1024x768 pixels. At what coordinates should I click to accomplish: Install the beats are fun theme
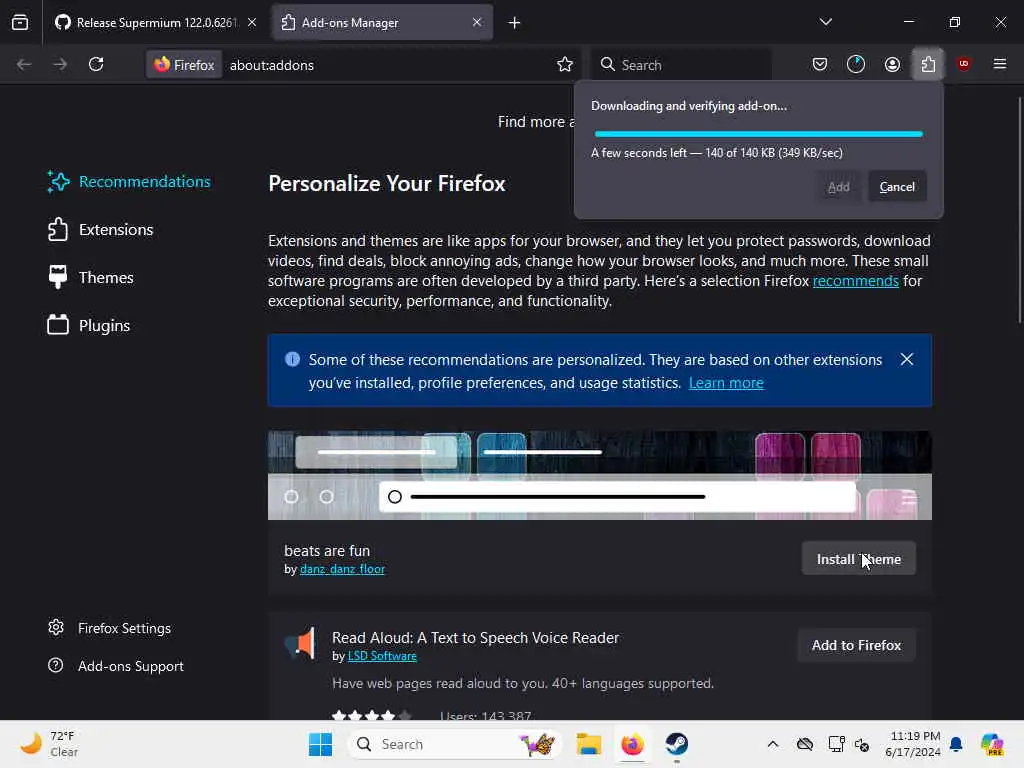[x=858, y=559]
